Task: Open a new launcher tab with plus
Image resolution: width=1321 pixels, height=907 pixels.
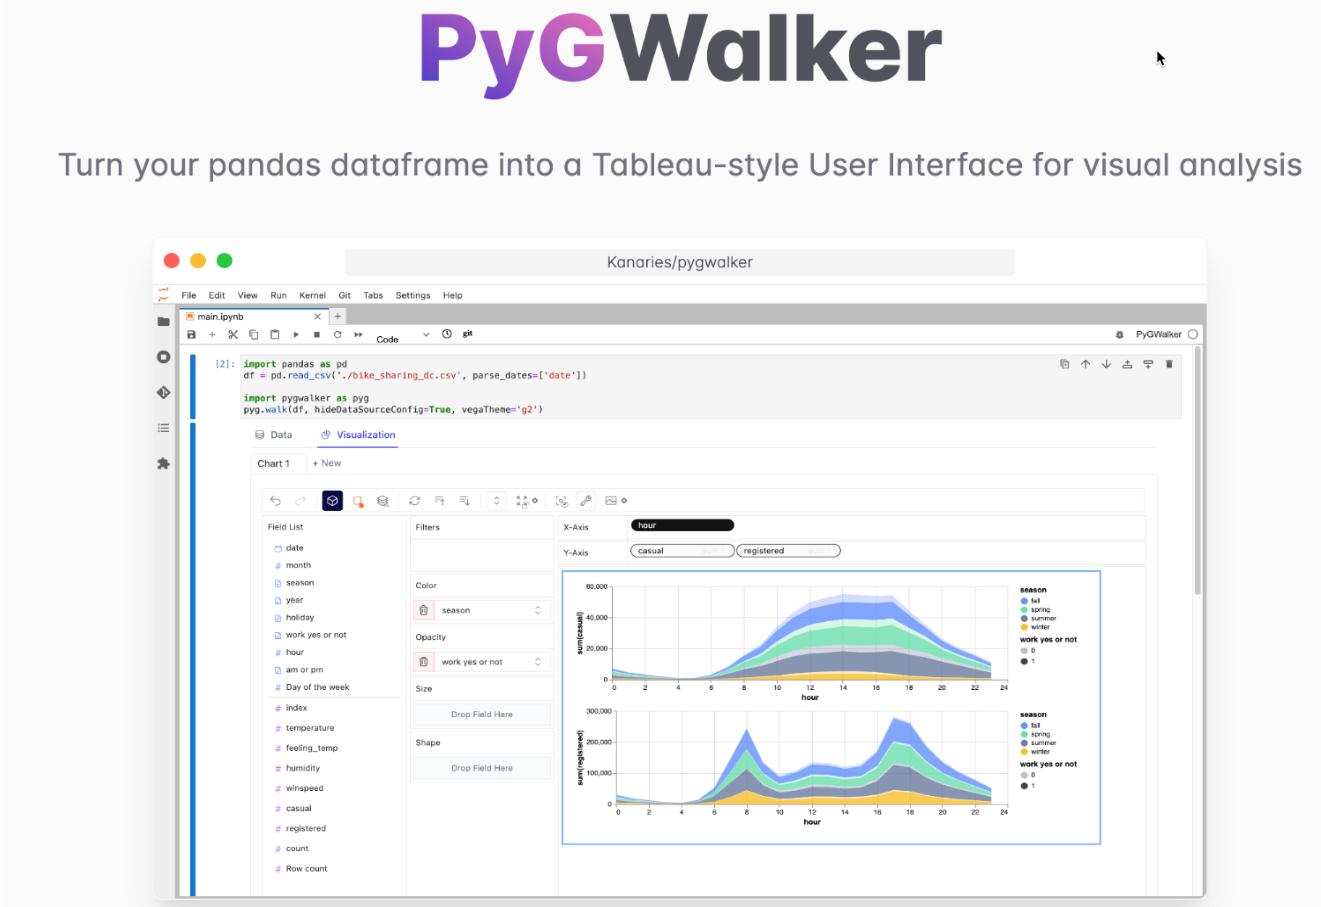Action: [x=338, y=317]
